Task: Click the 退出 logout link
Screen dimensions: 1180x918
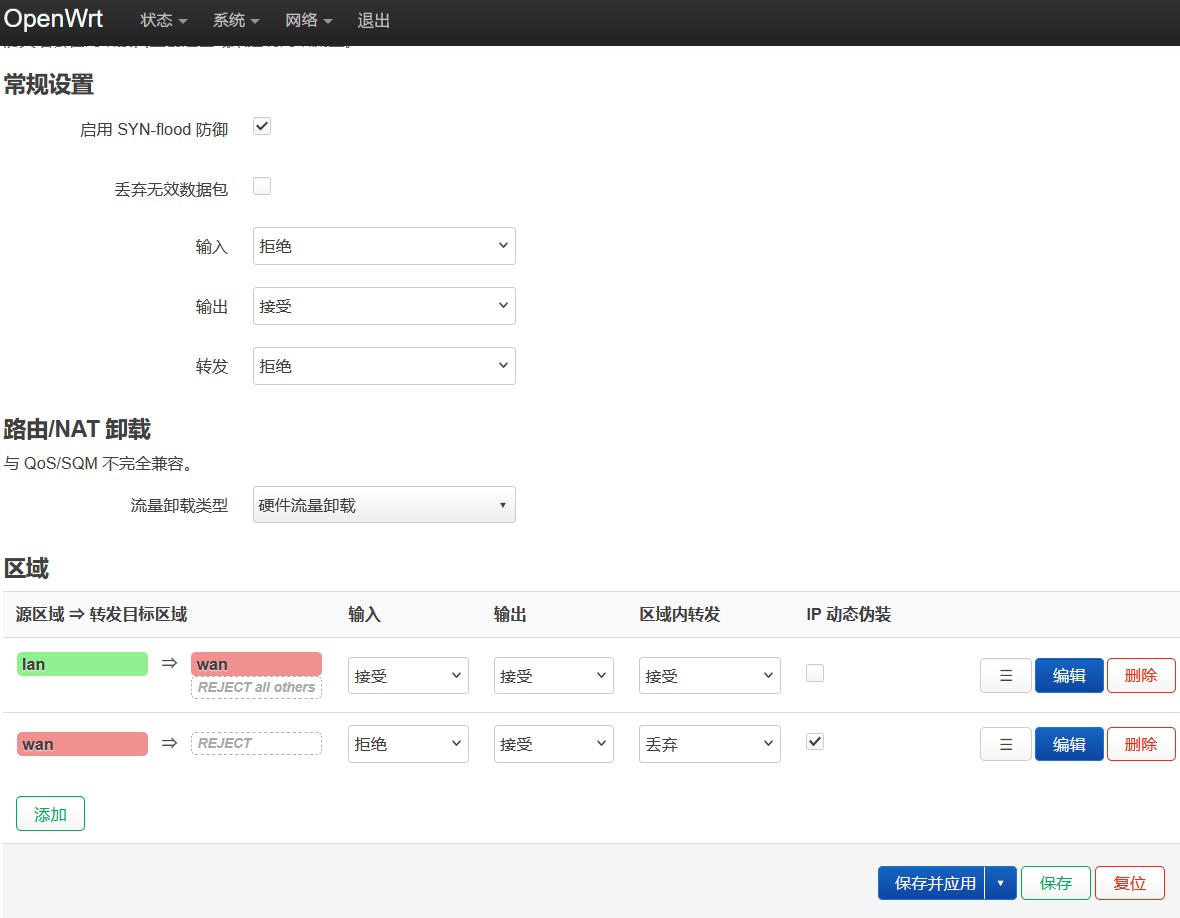Action: coord(373,21)
